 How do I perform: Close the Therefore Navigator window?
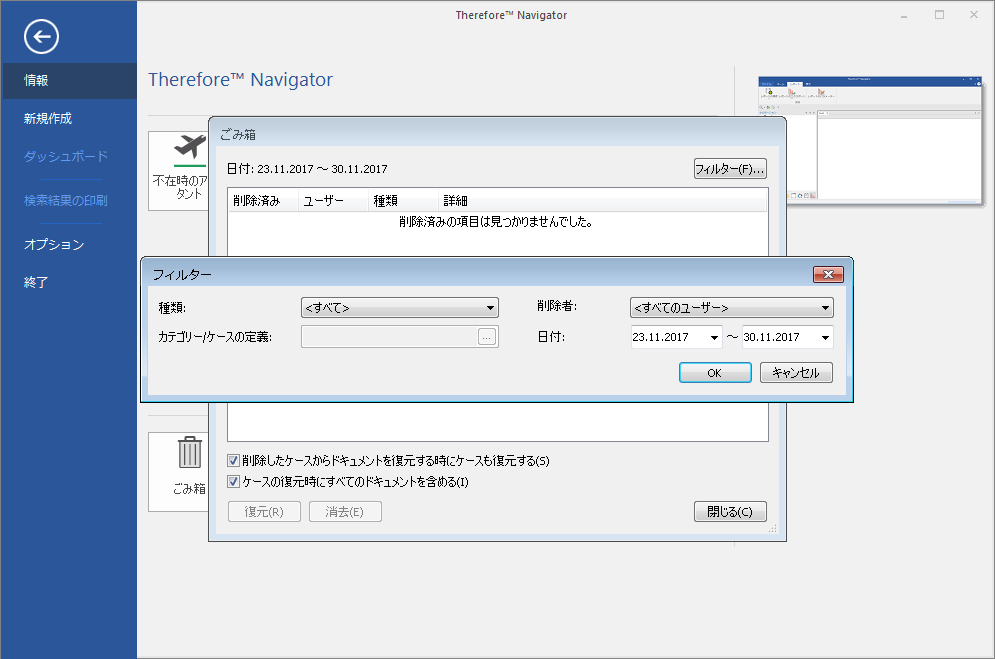pos(974,15)
